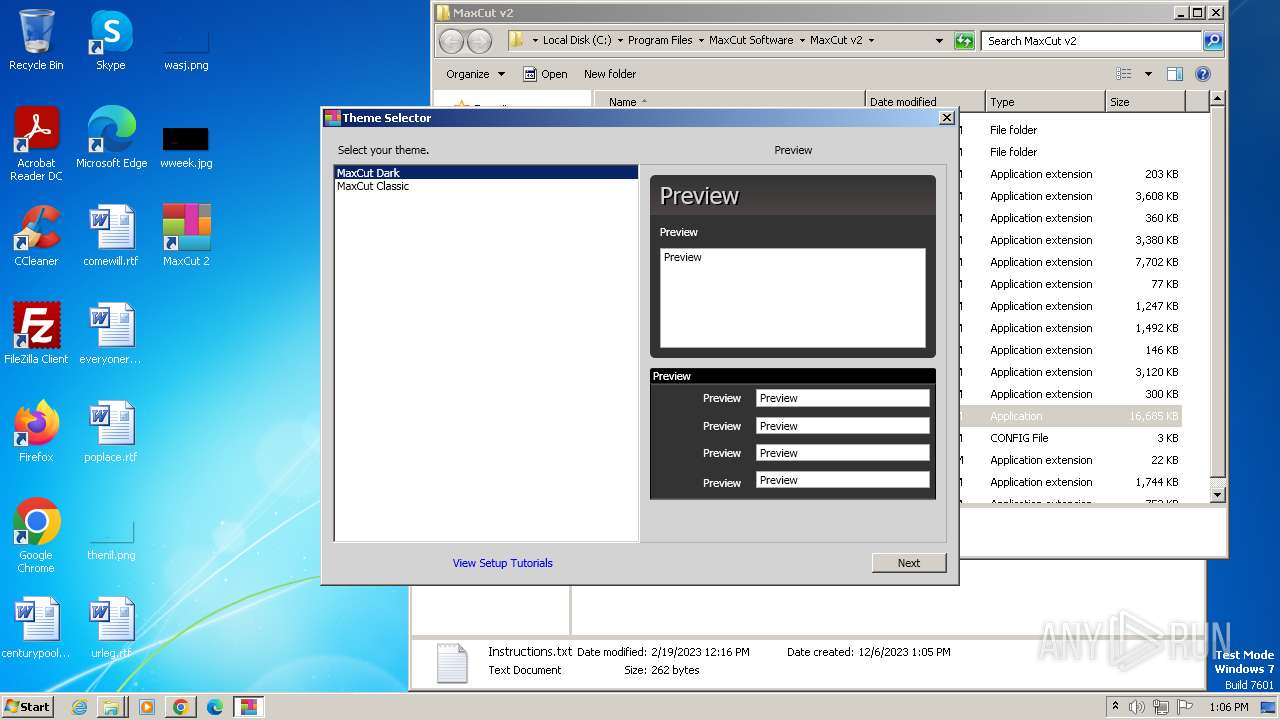Open the MaxCut 2 desktop shortcut
This screenshot has width=1280, height=720.
(186, 236)
